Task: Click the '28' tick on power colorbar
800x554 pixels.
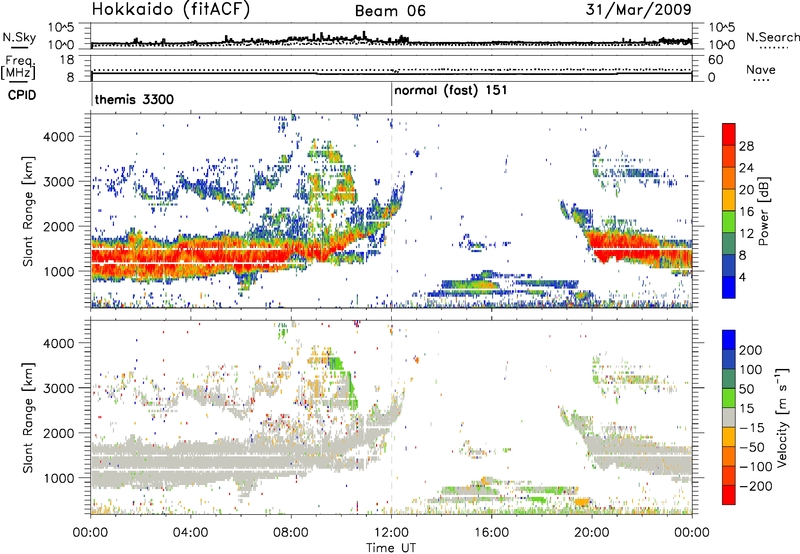Action: (x=746, y=146)
